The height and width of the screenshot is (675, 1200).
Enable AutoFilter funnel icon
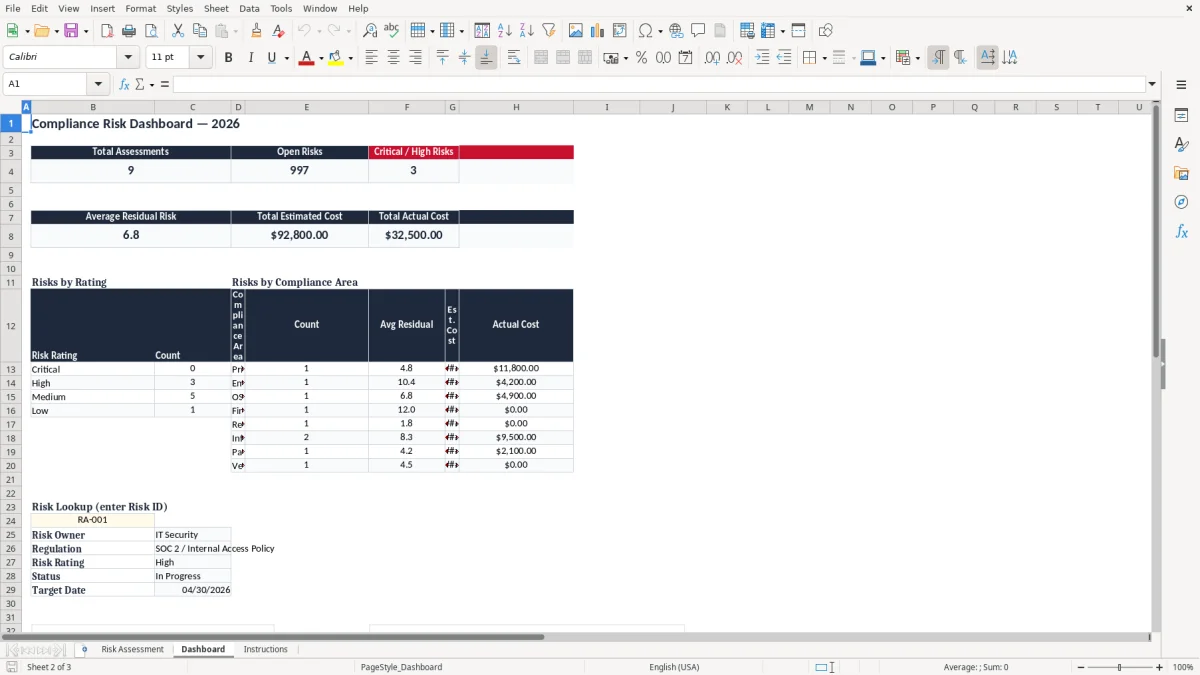549,31
